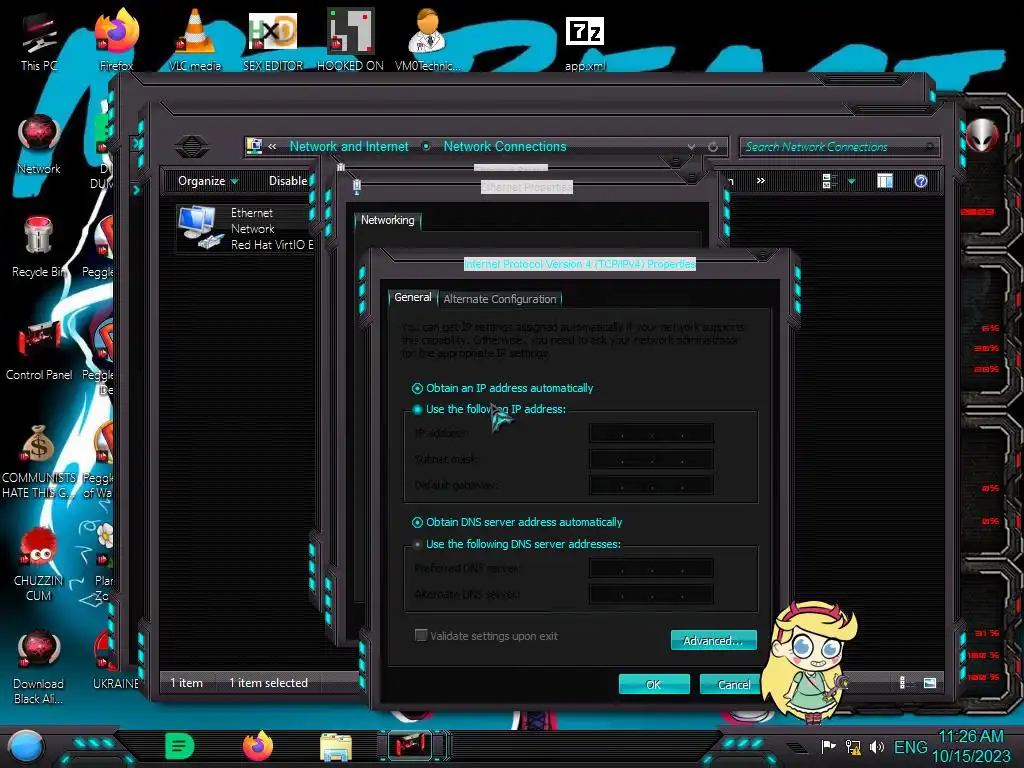
Task: Select COMMUNISTS HATE THIS money bag icon
Action: pyautogui.click(x=39, y=462)
